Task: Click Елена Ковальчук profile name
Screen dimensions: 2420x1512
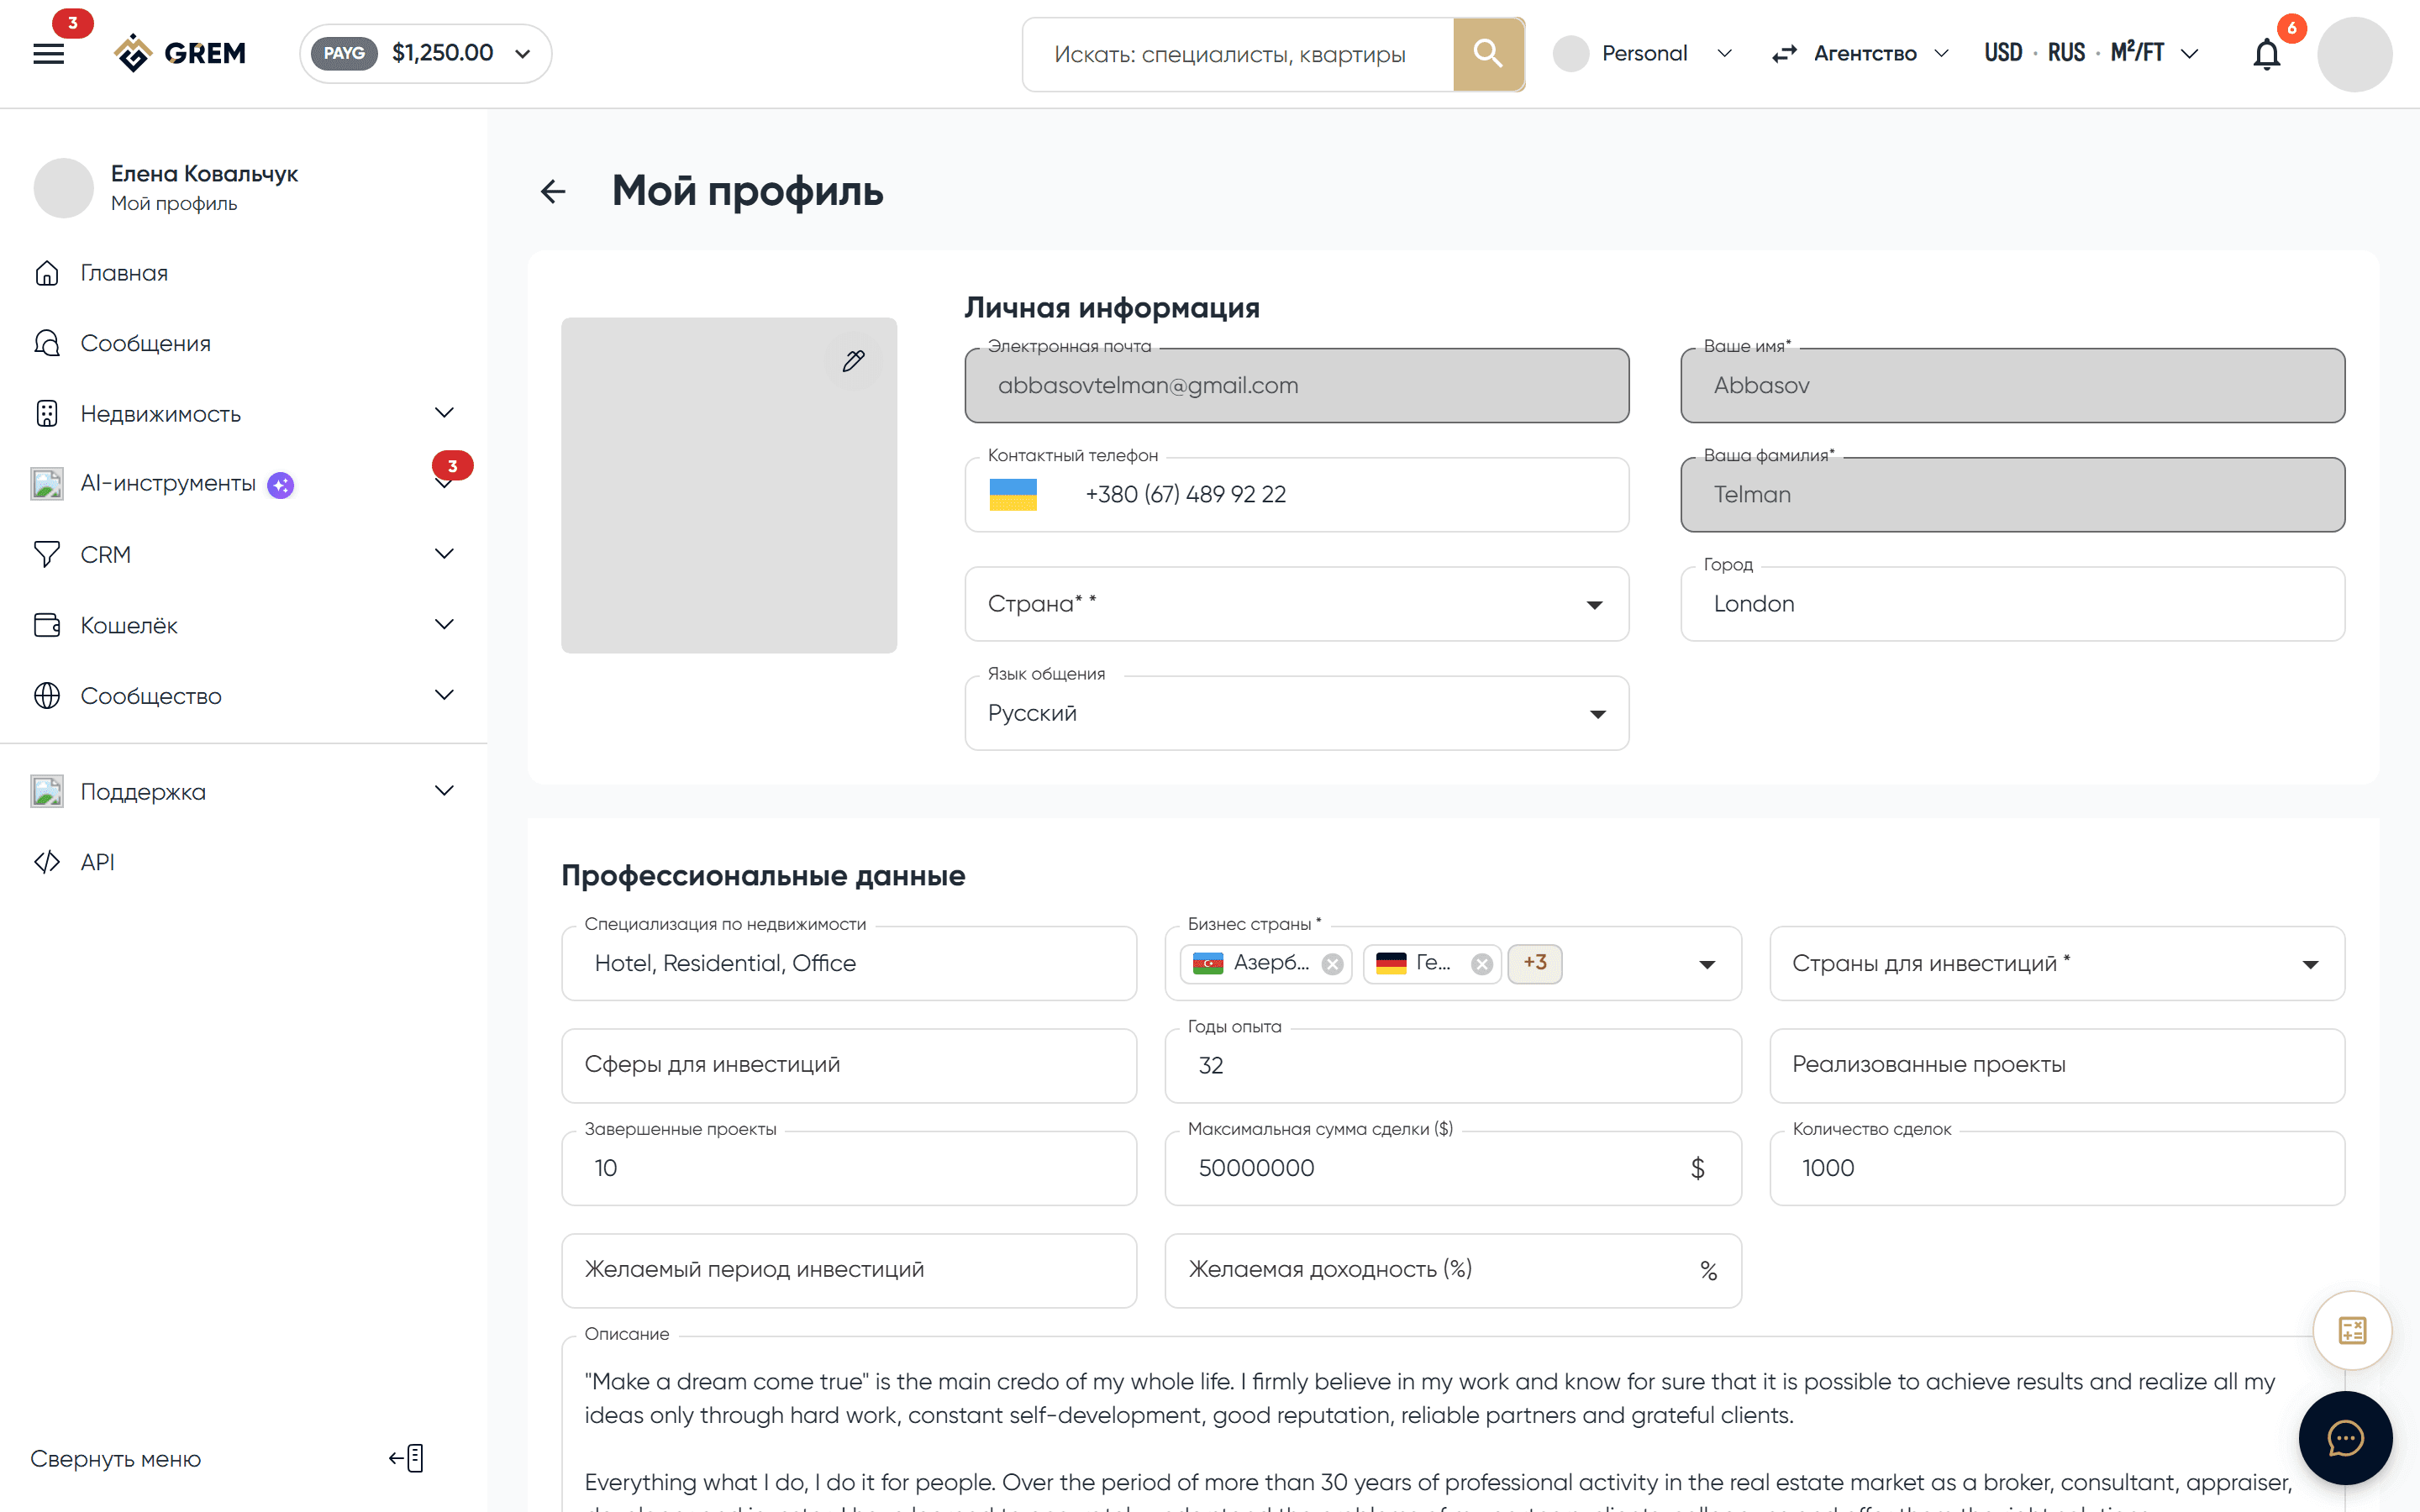Action: coord(204,174)
